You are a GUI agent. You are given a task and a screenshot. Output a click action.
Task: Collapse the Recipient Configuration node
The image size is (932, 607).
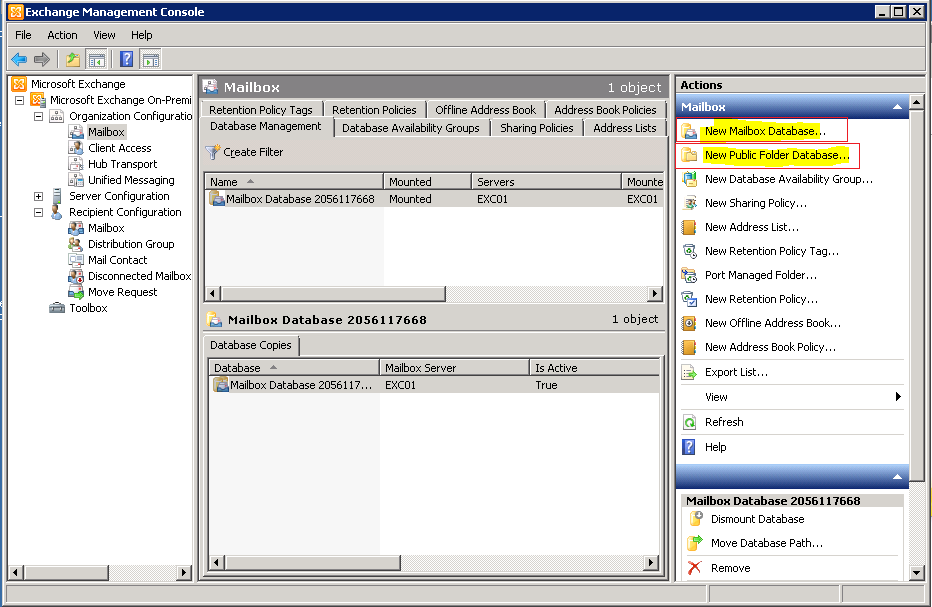click(39, 212)
